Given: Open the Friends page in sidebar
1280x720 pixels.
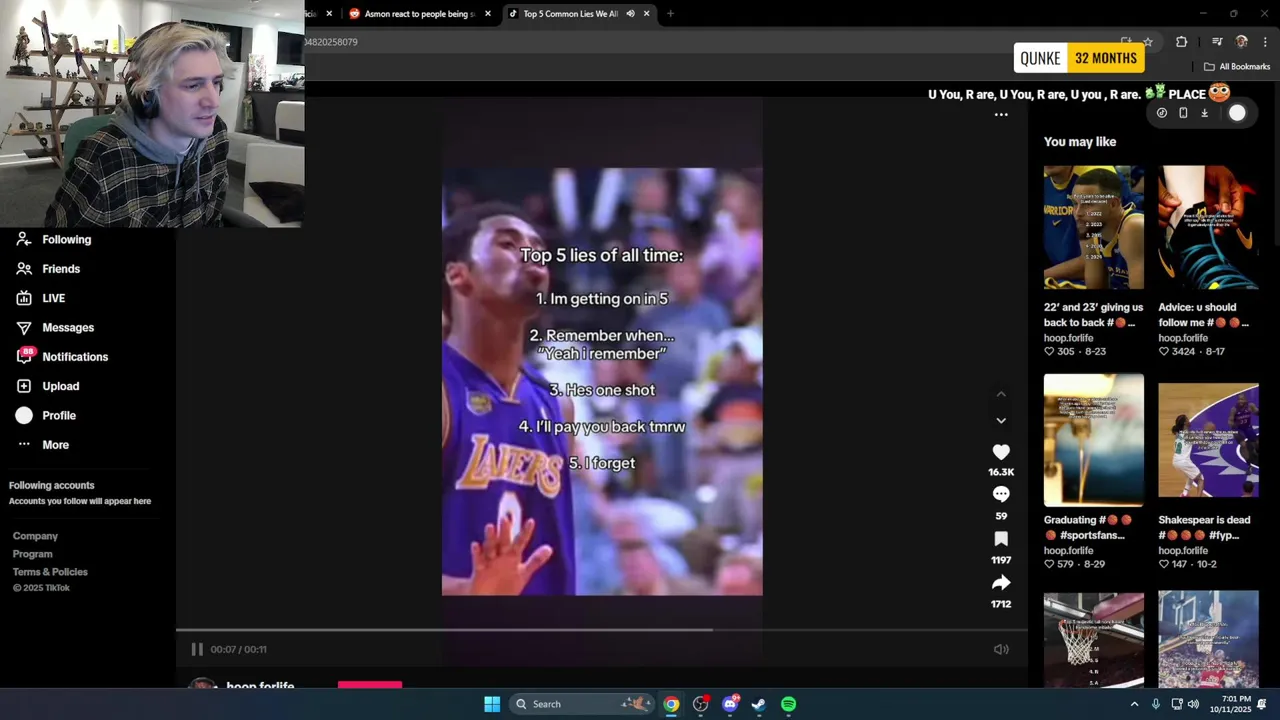Looking at the screenshot, I should 48,269.
